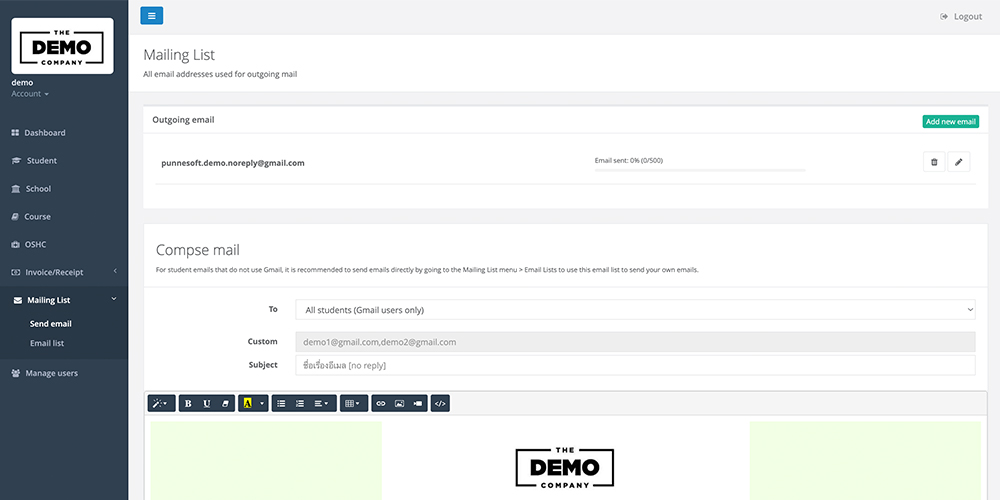Open the To recipients dropdown
The height and width of the screenshot is (500, 1000).
click(x=635, y=310)
